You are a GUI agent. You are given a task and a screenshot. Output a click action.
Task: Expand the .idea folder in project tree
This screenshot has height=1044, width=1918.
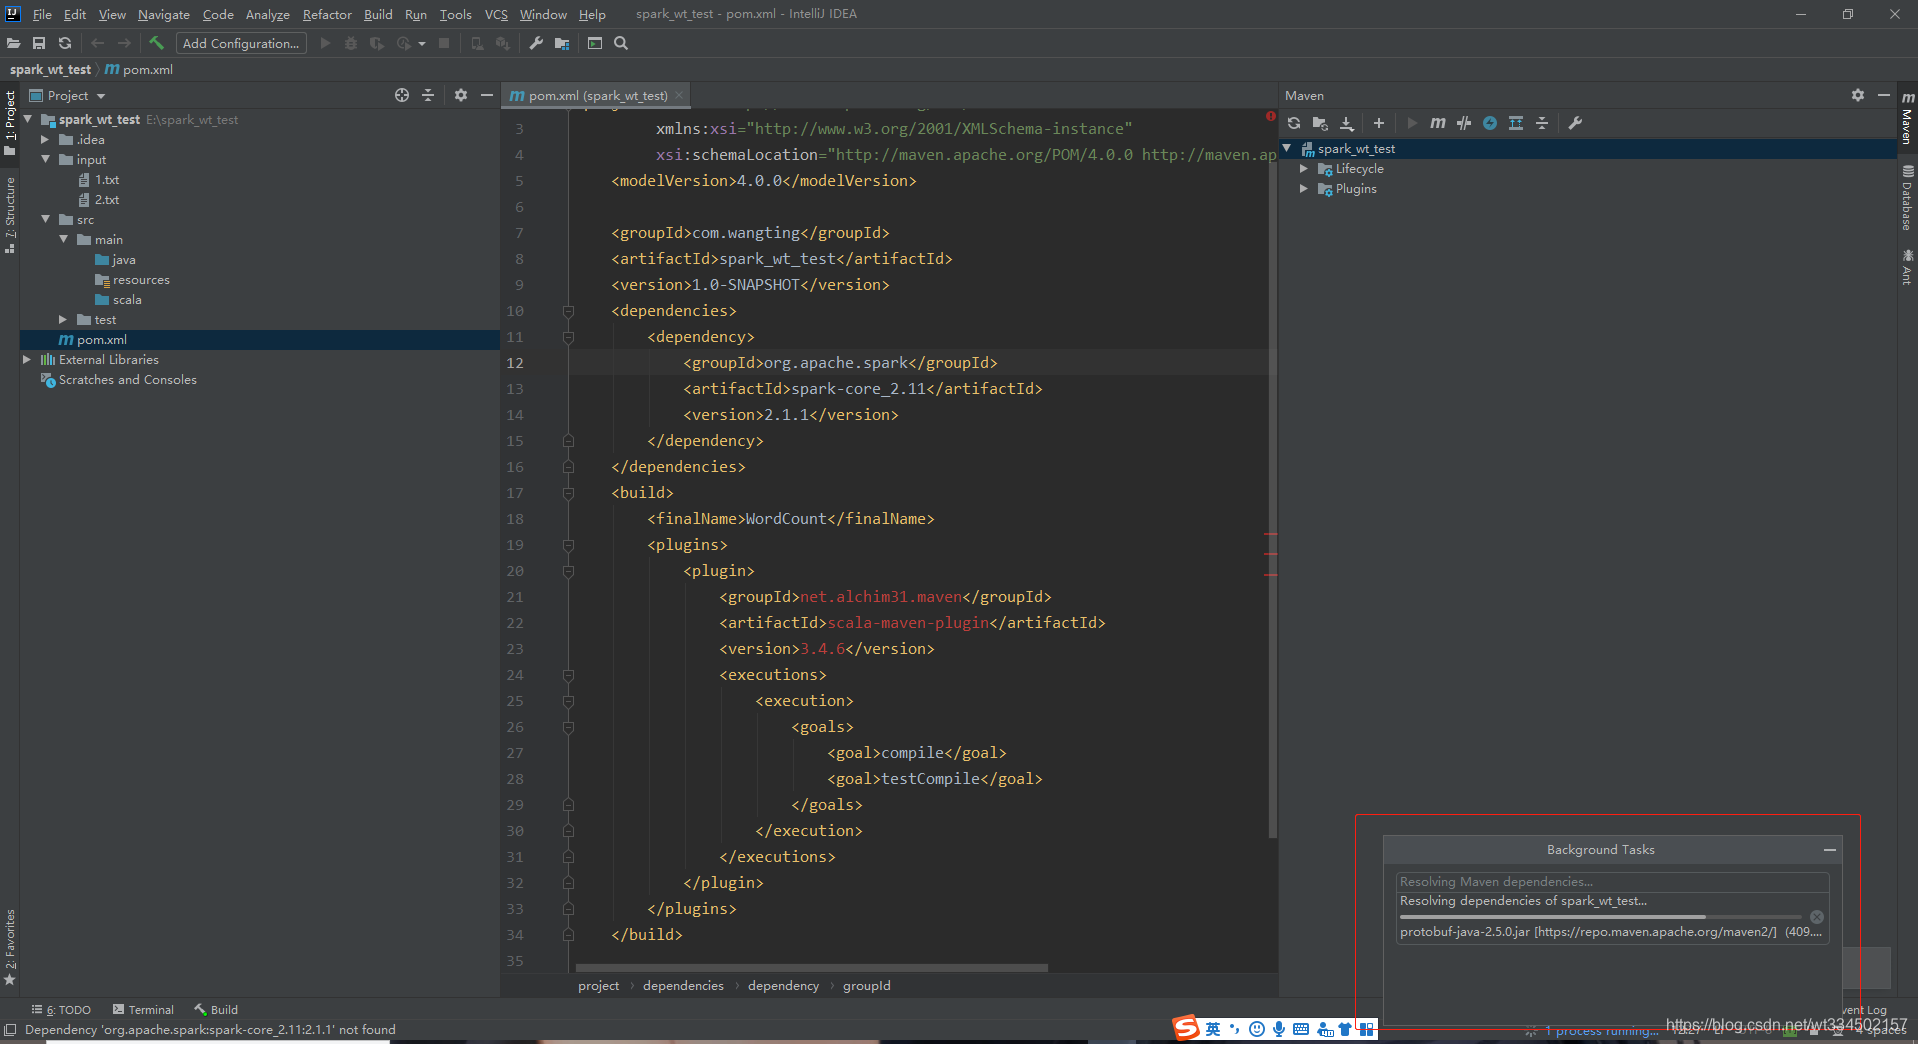pos(45,140)
